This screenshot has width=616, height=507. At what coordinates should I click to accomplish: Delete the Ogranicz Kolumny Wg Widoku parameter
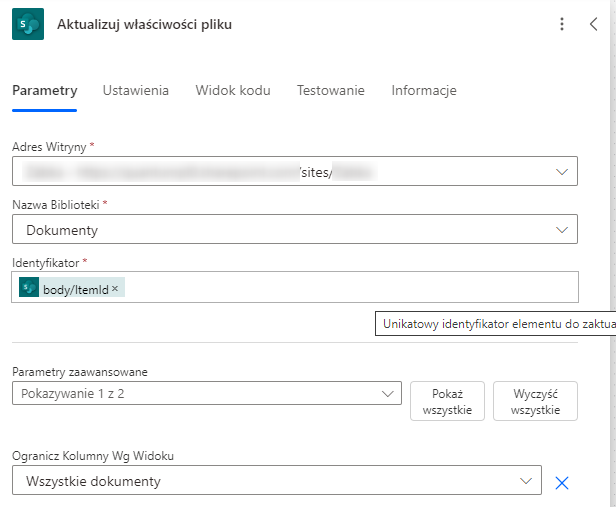561,482
